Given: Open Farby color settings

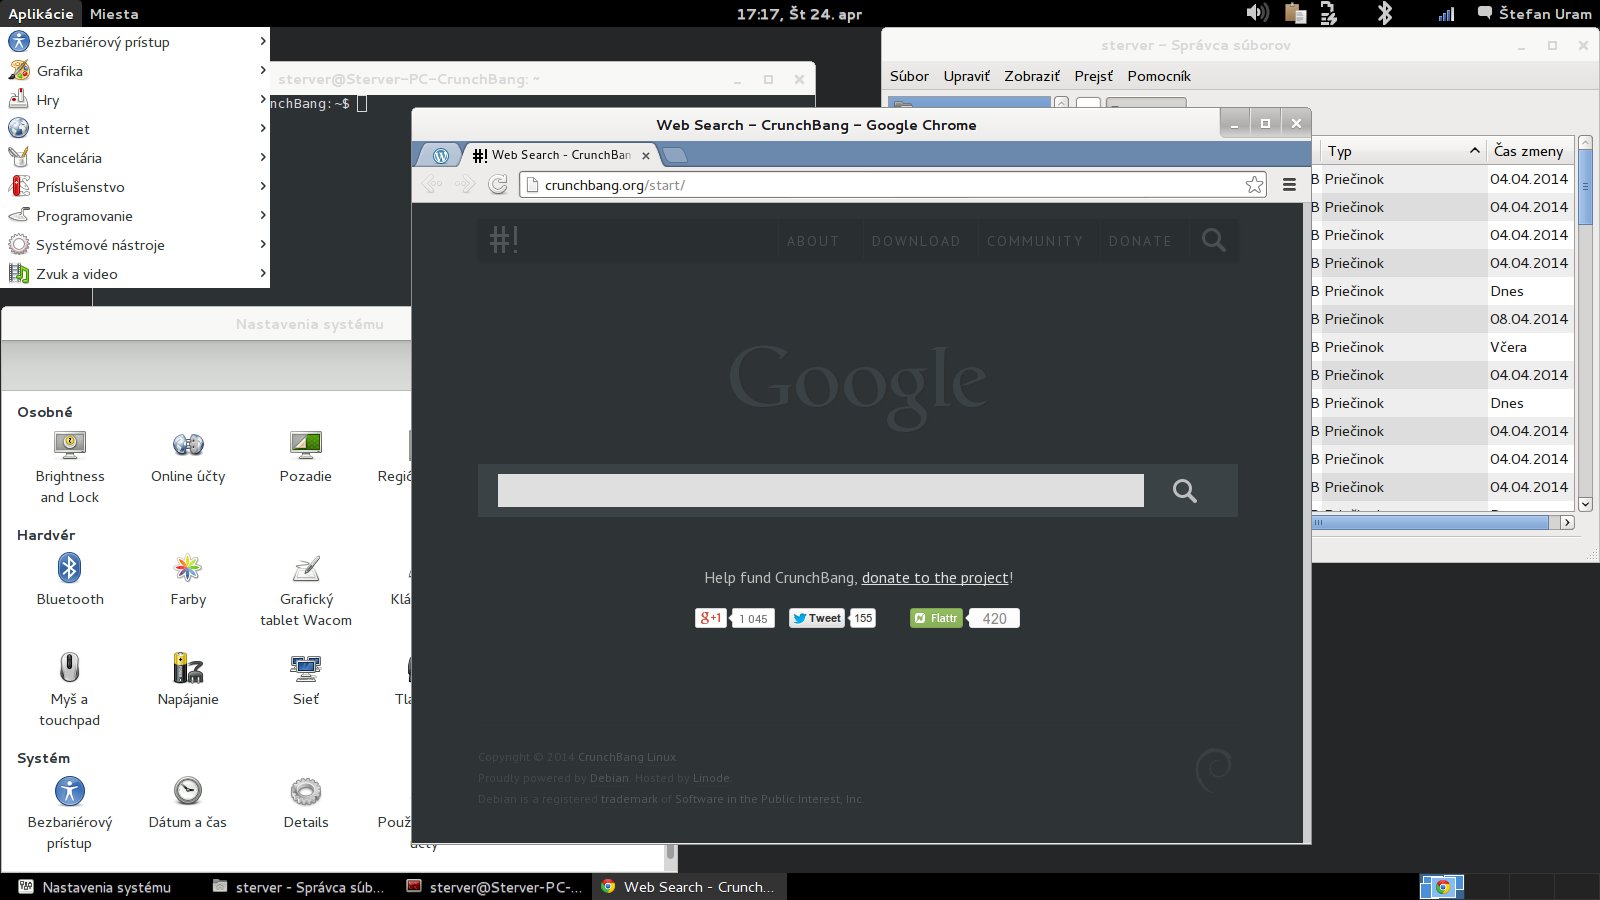Looking at the screenshot, I should click(188, 580).
